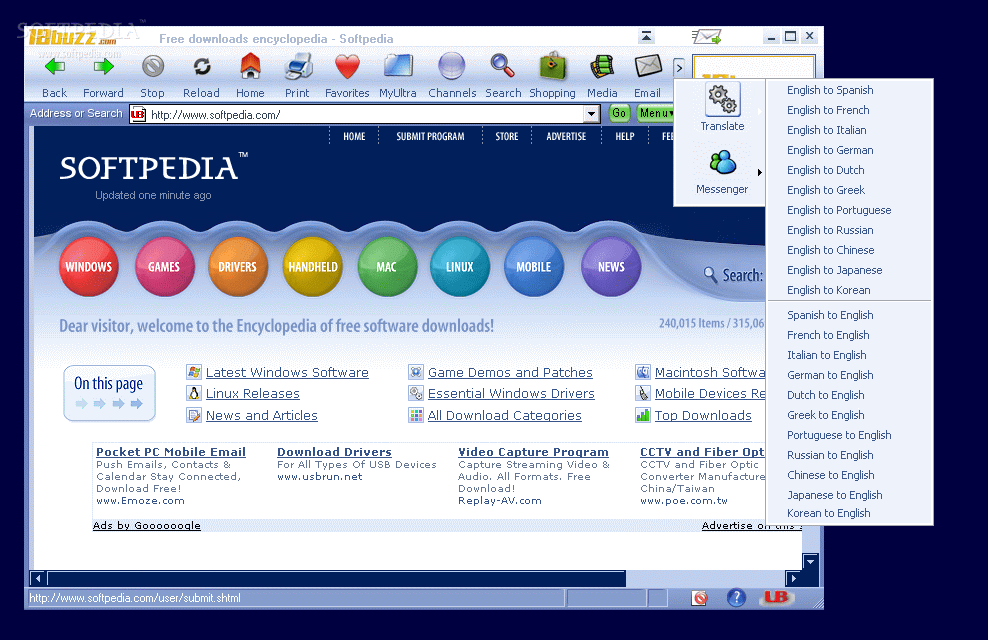Click the mail send icon in title bar
This screenshot has height=640, width=988.
point(706,37)
